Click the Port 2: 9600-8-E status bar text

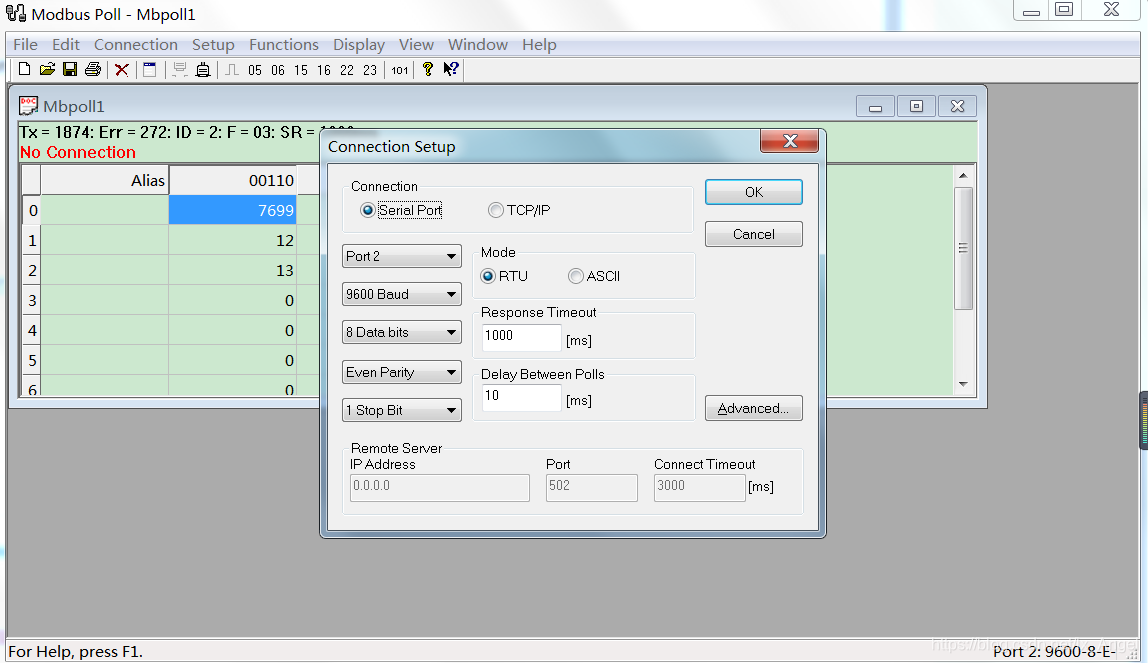click(1054, 651)
